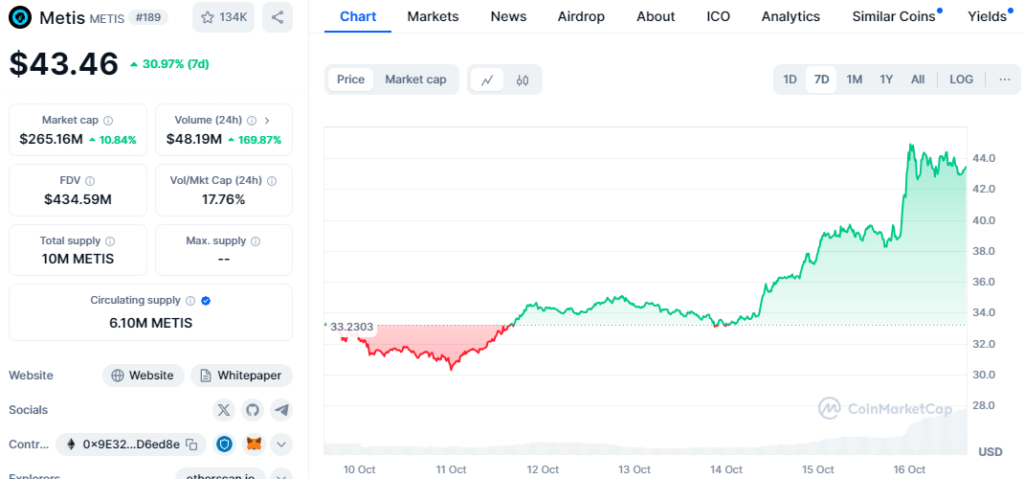The height and width of the screenshot is (479, 1024).
Task: Expand the contracts dropdown chevron
Action: tap(281, 444)
